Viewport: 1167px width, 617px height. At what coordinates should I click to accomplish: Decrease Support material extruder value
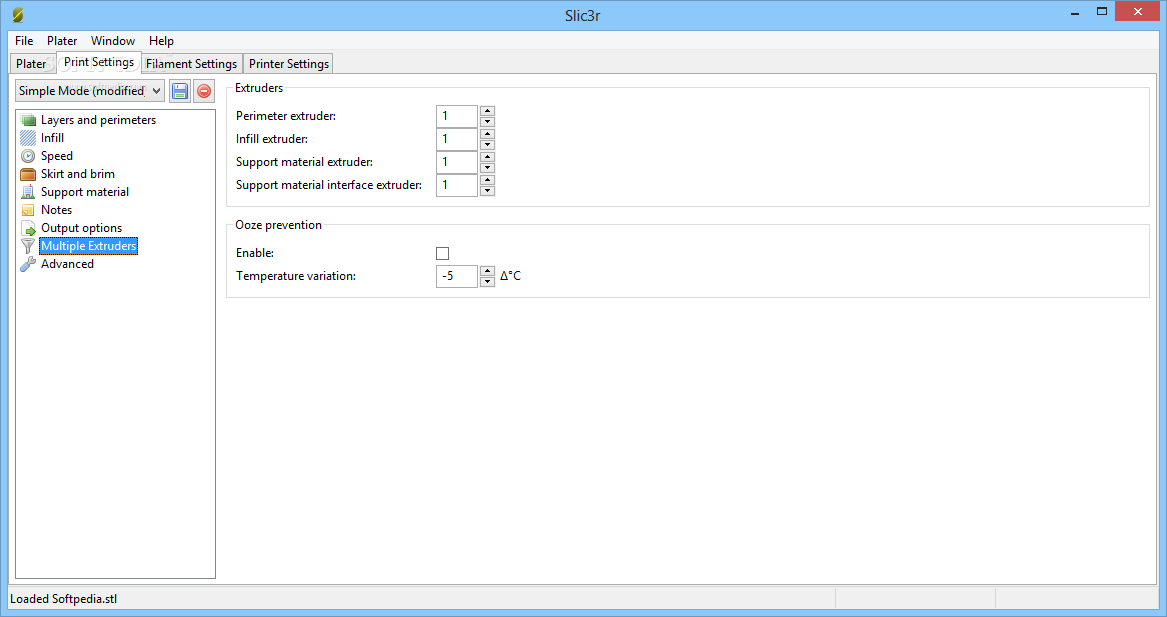[x=487, y=167]
